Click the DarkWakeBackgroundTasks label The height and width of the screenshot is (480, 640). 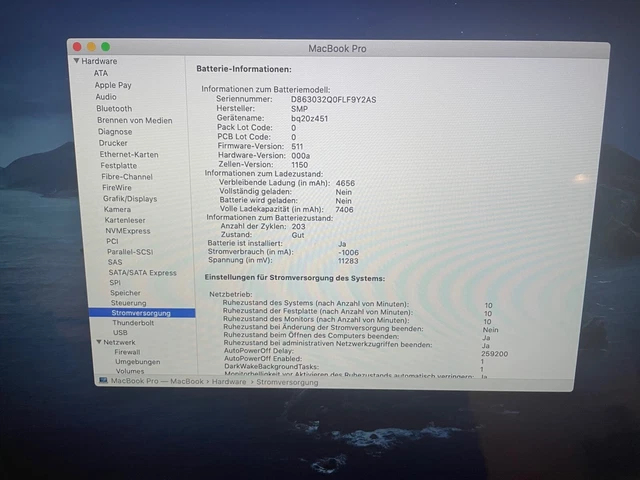(271, 367)
